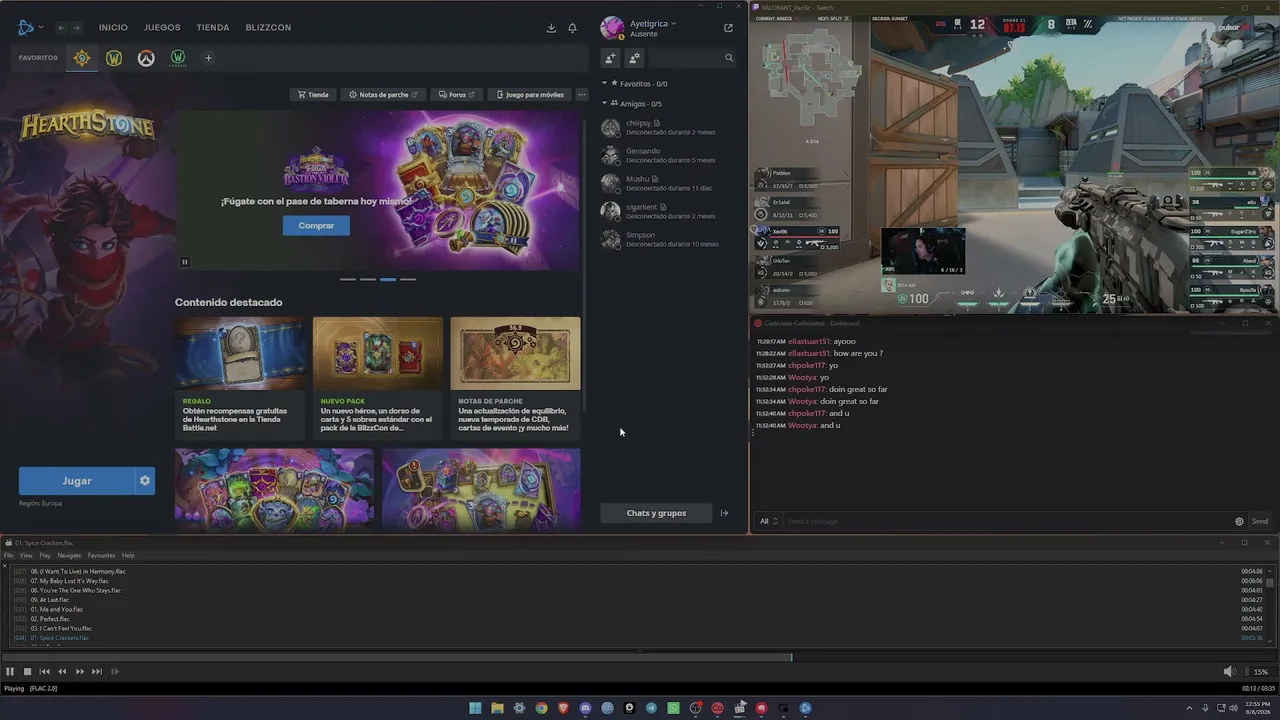
Task: Open the REGALO free rewards card
Action: pyautogui.click(x=240, y=378)
